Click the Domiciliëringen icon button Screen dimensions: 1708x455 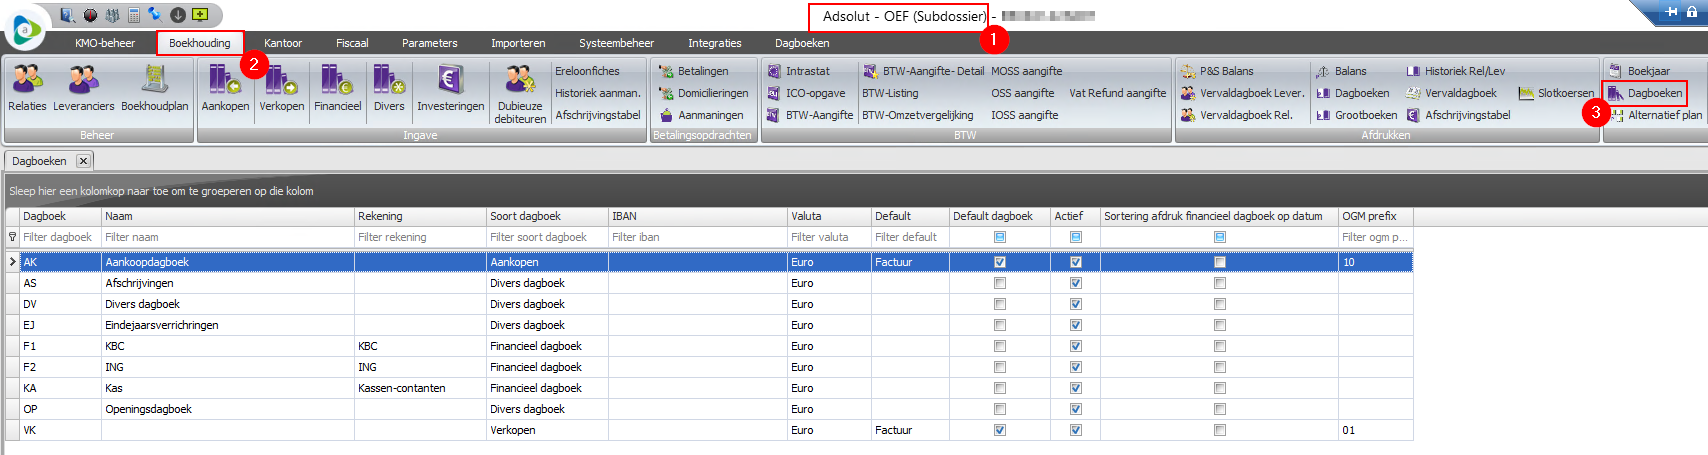(x=703, y=93)
